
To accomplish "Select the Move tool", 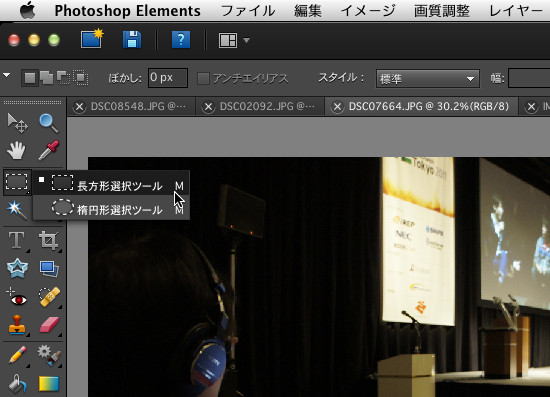I will (x=17, y=123).
